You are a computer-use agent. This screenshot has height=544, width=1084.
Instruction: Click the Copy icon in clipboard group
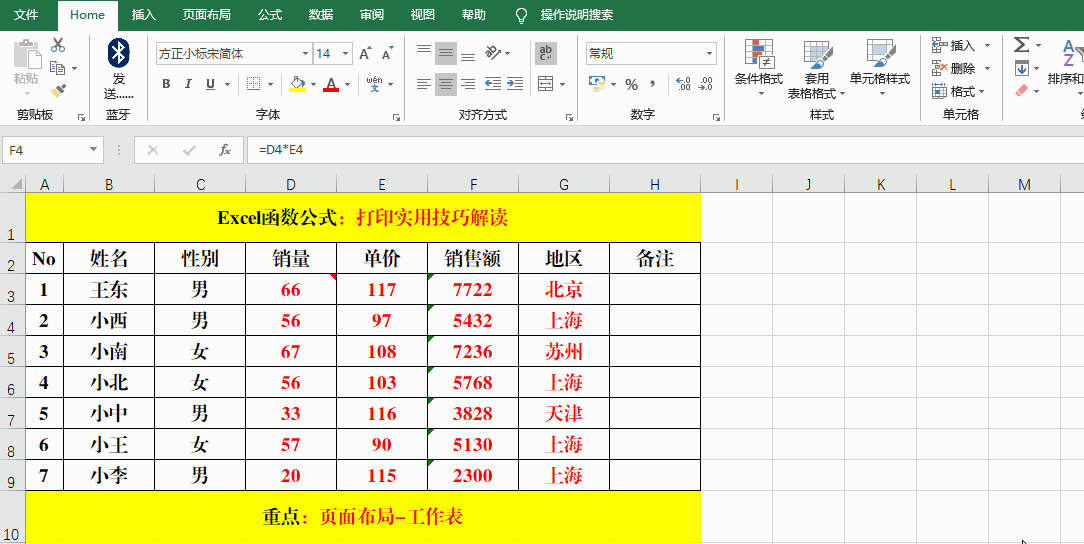tap(58, 68)
